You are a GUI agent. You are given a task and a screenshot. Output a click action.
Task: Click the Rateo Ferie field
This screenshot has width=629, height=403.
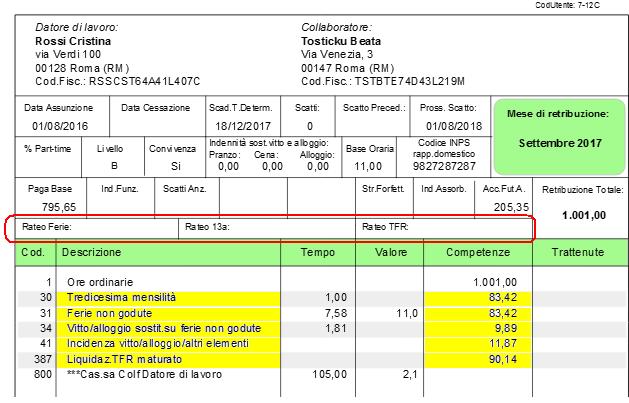(92, 227)
